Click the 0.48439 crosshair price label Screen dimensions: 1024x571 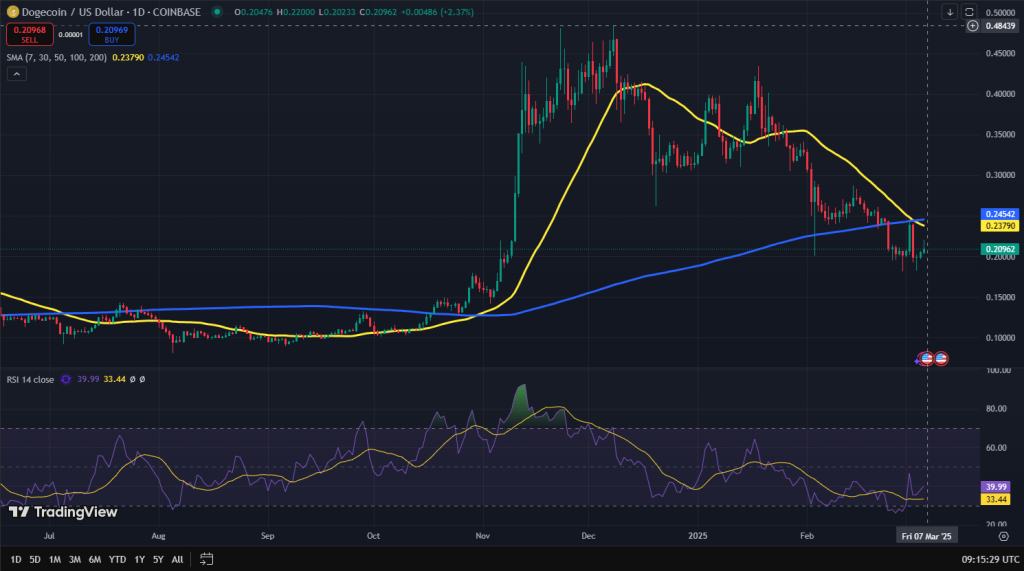tap(1000, 26)
